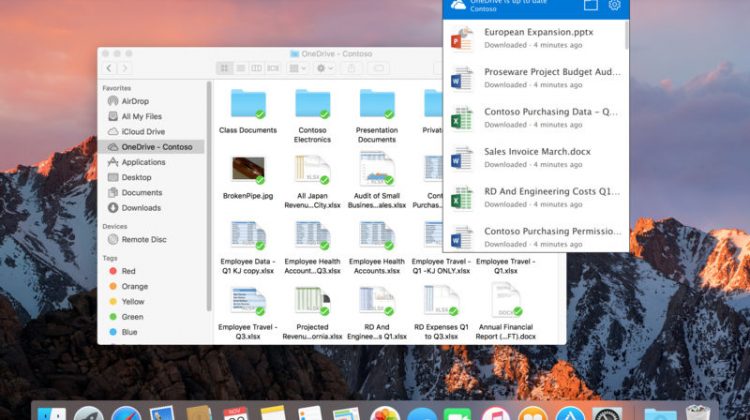Select the Contoso Electronics folder
The height and width of the screenshot is (420, 750).
pyautogui.click(x=312, y=116)
